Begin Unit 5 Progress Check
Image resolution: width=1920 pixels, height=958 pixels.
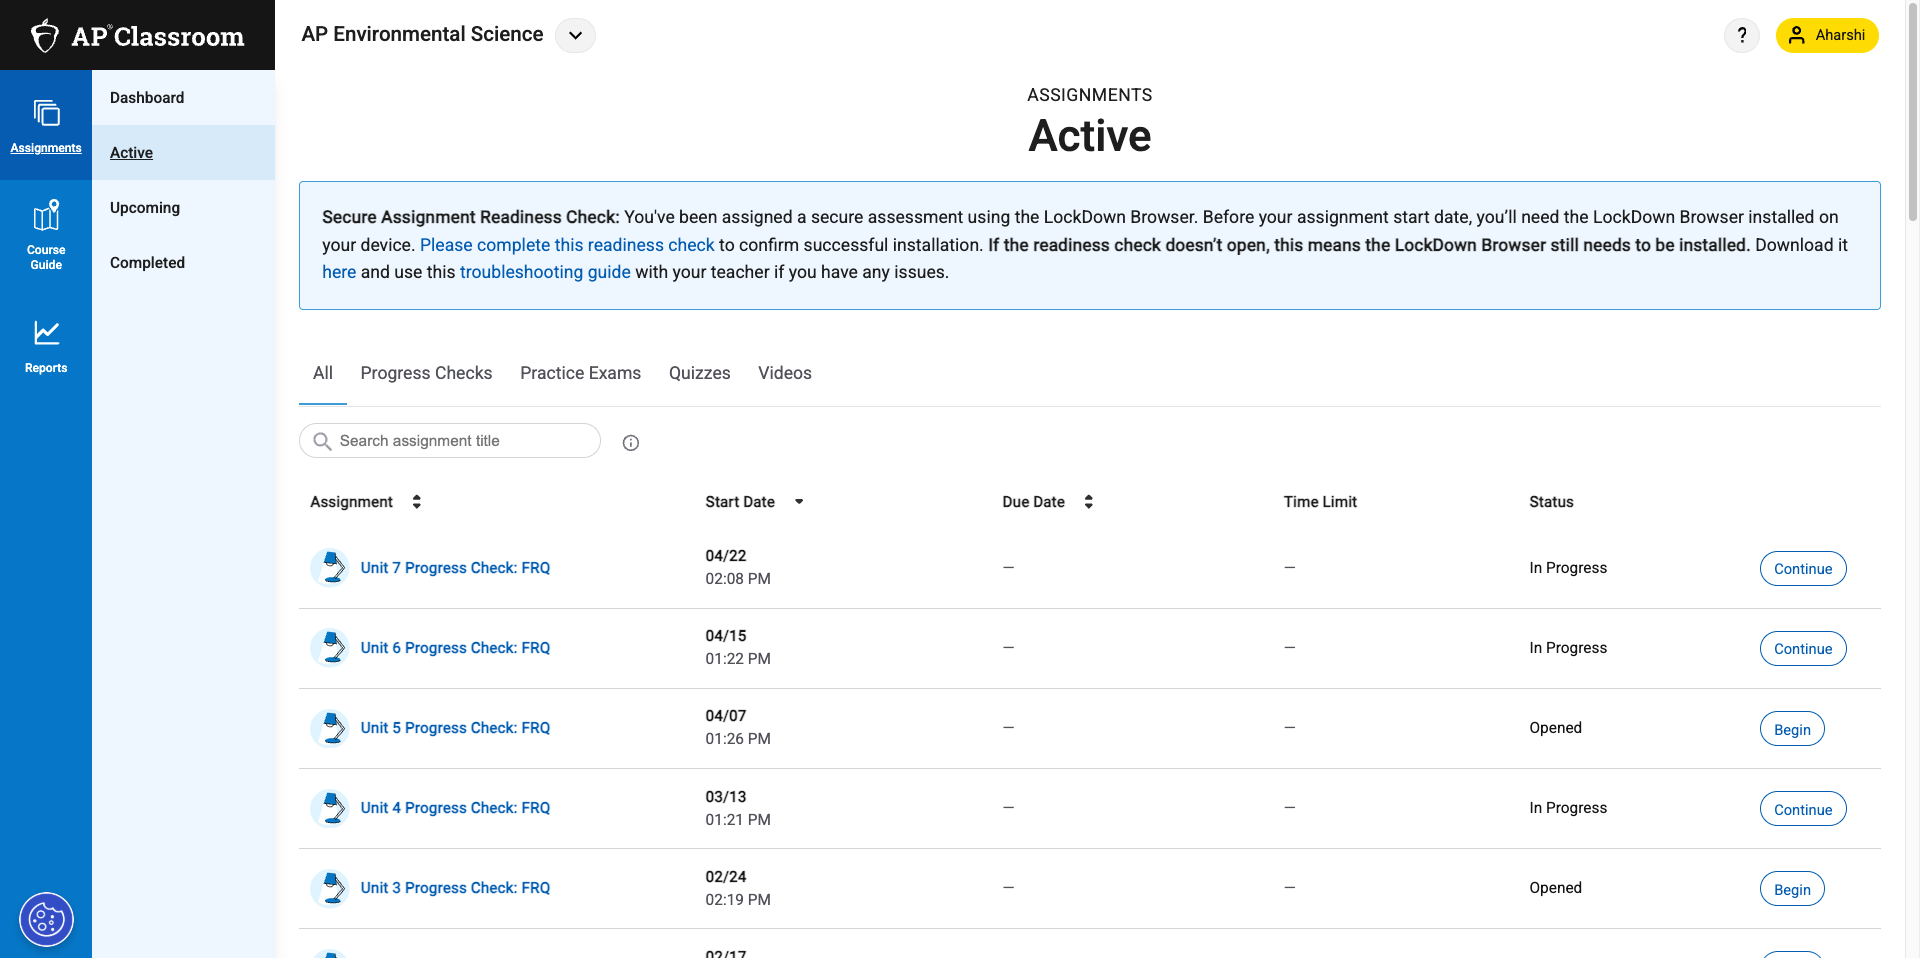[1792, 729]
